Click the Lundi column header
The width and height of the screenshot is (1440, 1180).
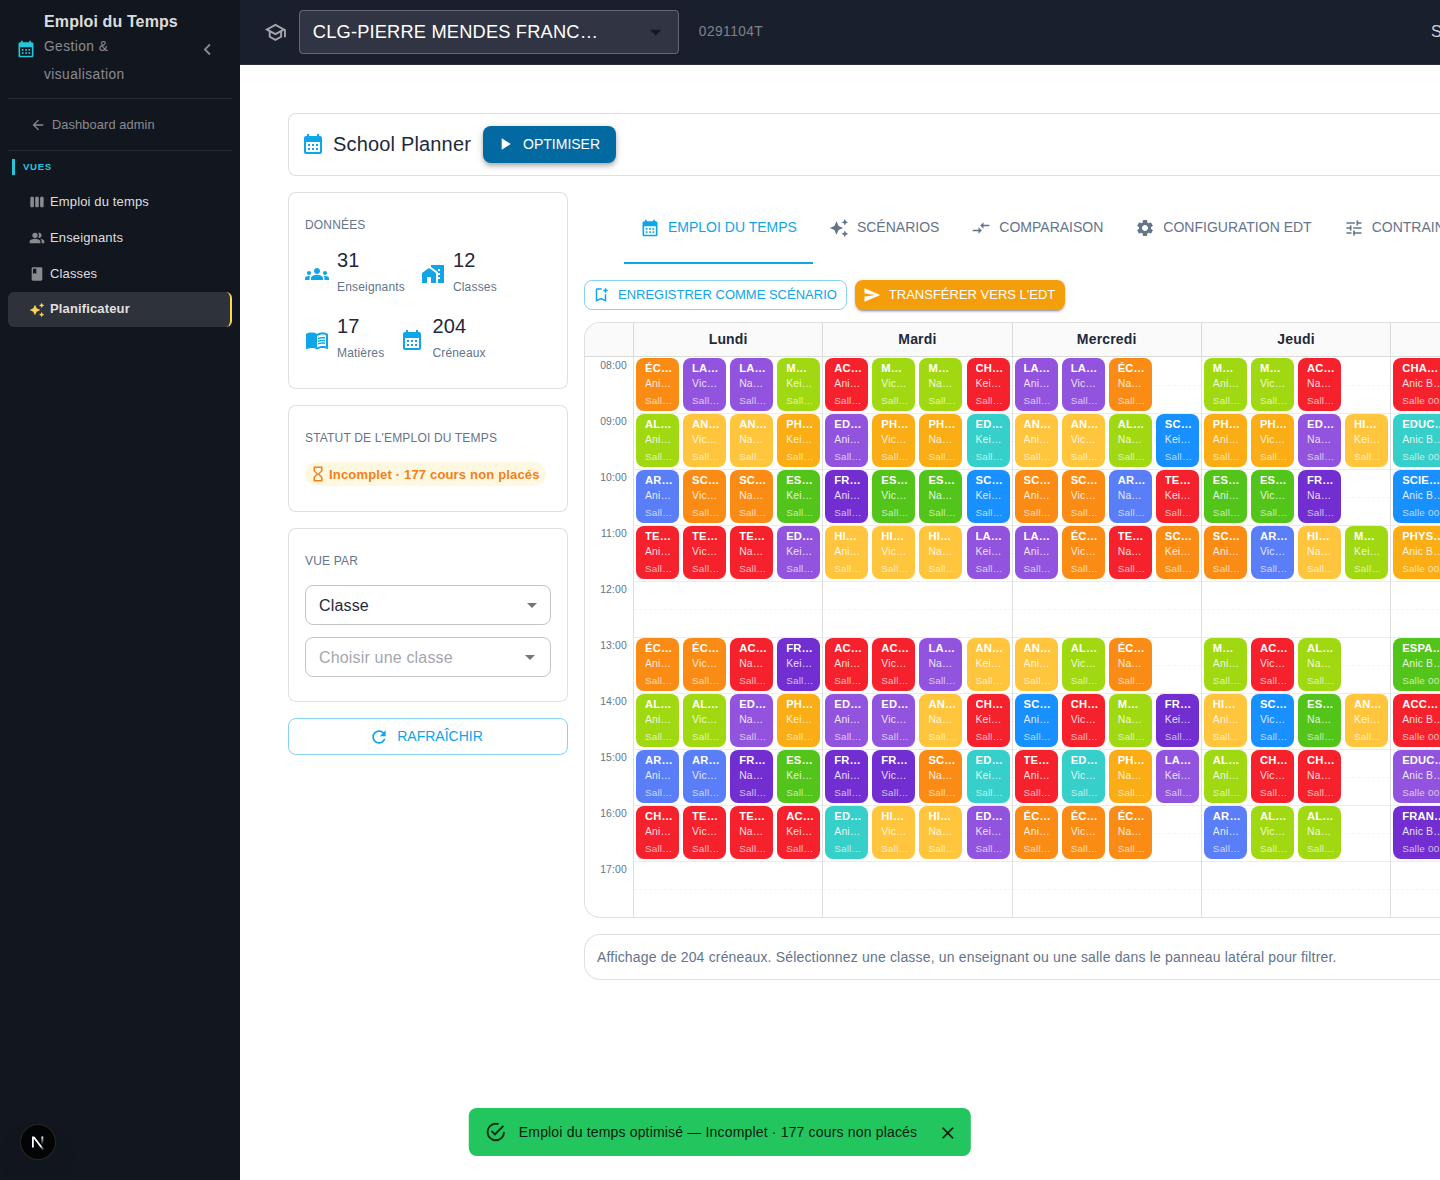(x=728, y=339)
